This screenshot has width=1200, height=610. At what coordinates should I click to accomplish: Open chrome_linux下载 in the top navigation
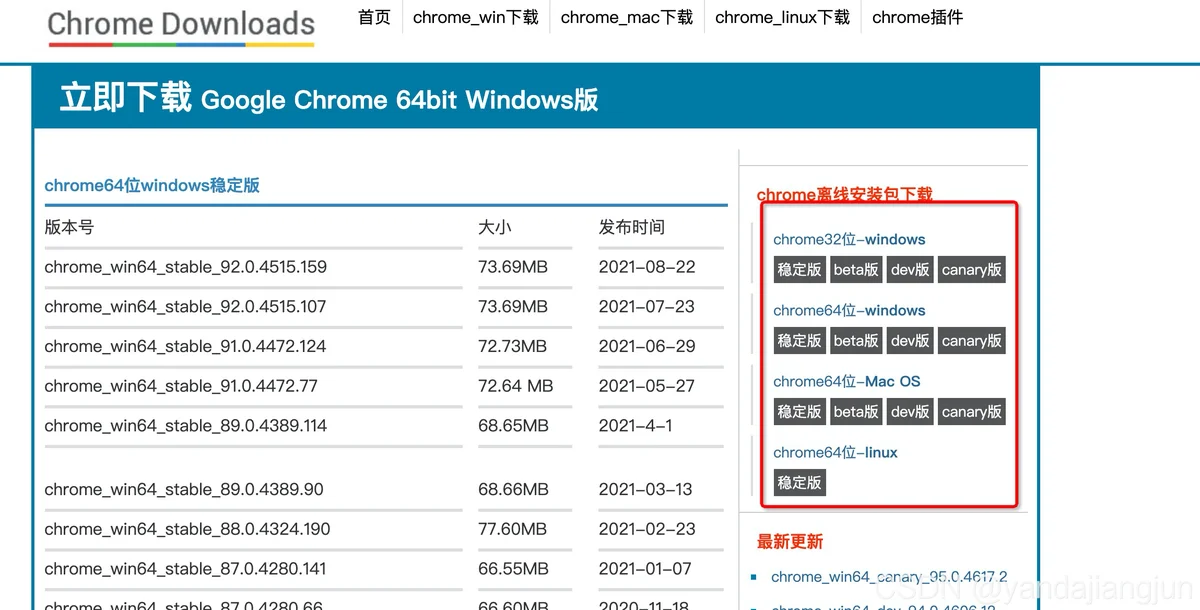pos(783,17)
